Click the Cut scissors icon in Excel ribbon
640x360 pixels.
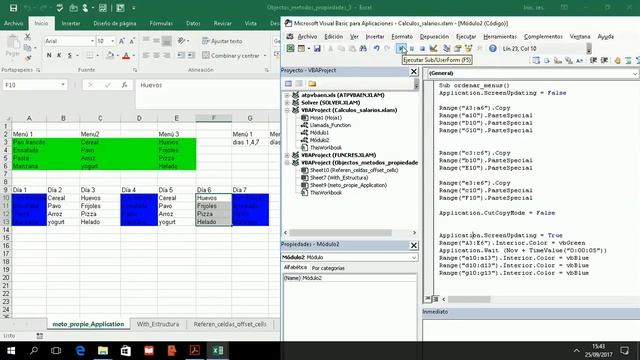(27, 37)
